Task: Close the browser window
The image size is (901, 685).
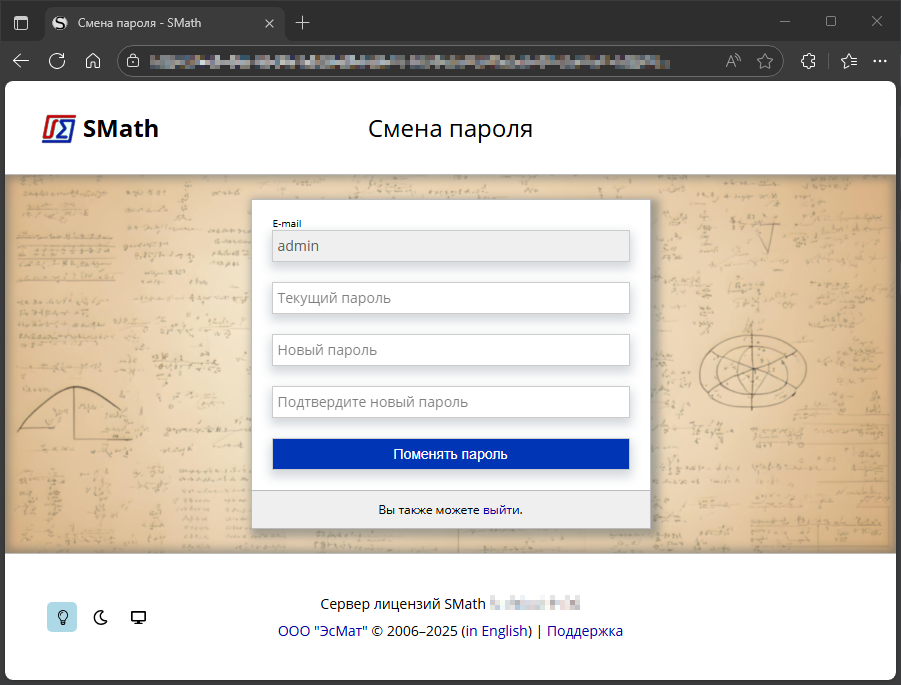Action: 876,21
